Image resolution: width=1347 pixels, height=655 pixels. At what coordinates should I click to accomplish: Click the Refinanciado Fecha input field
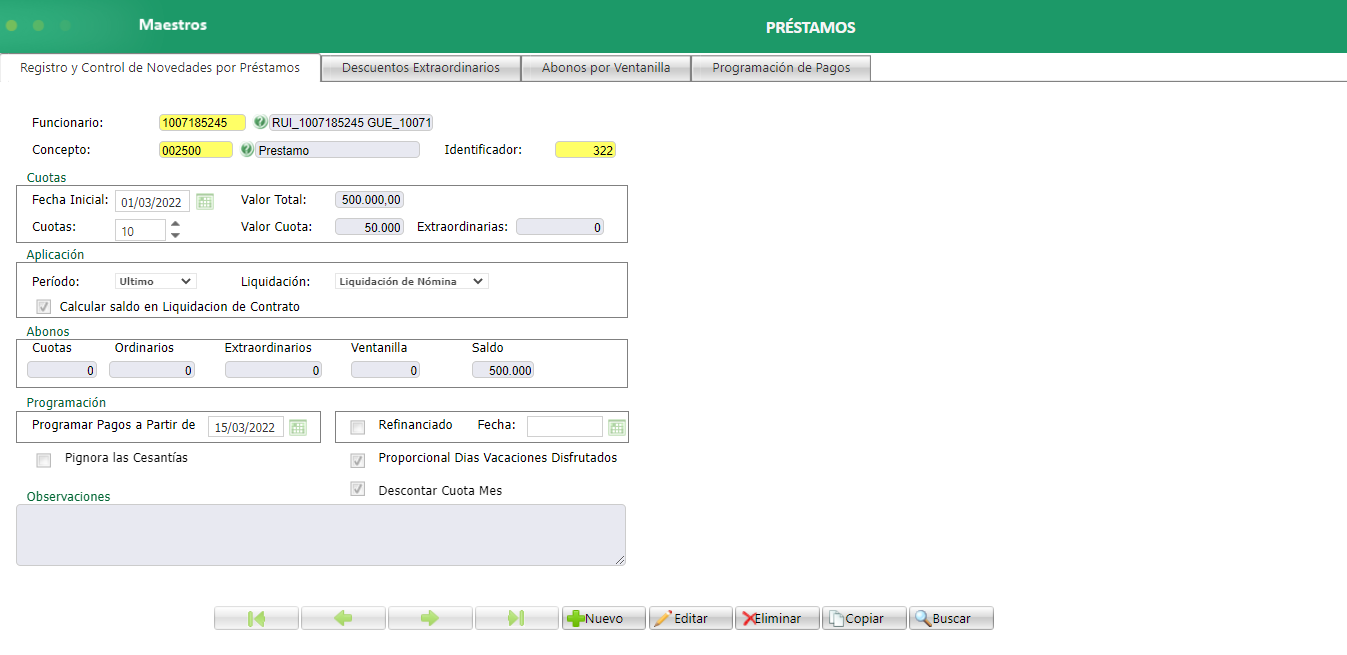[565, 426]
